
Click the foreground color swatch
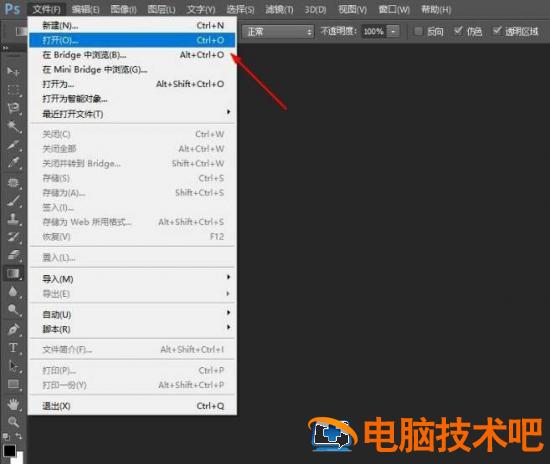(9, 451)
